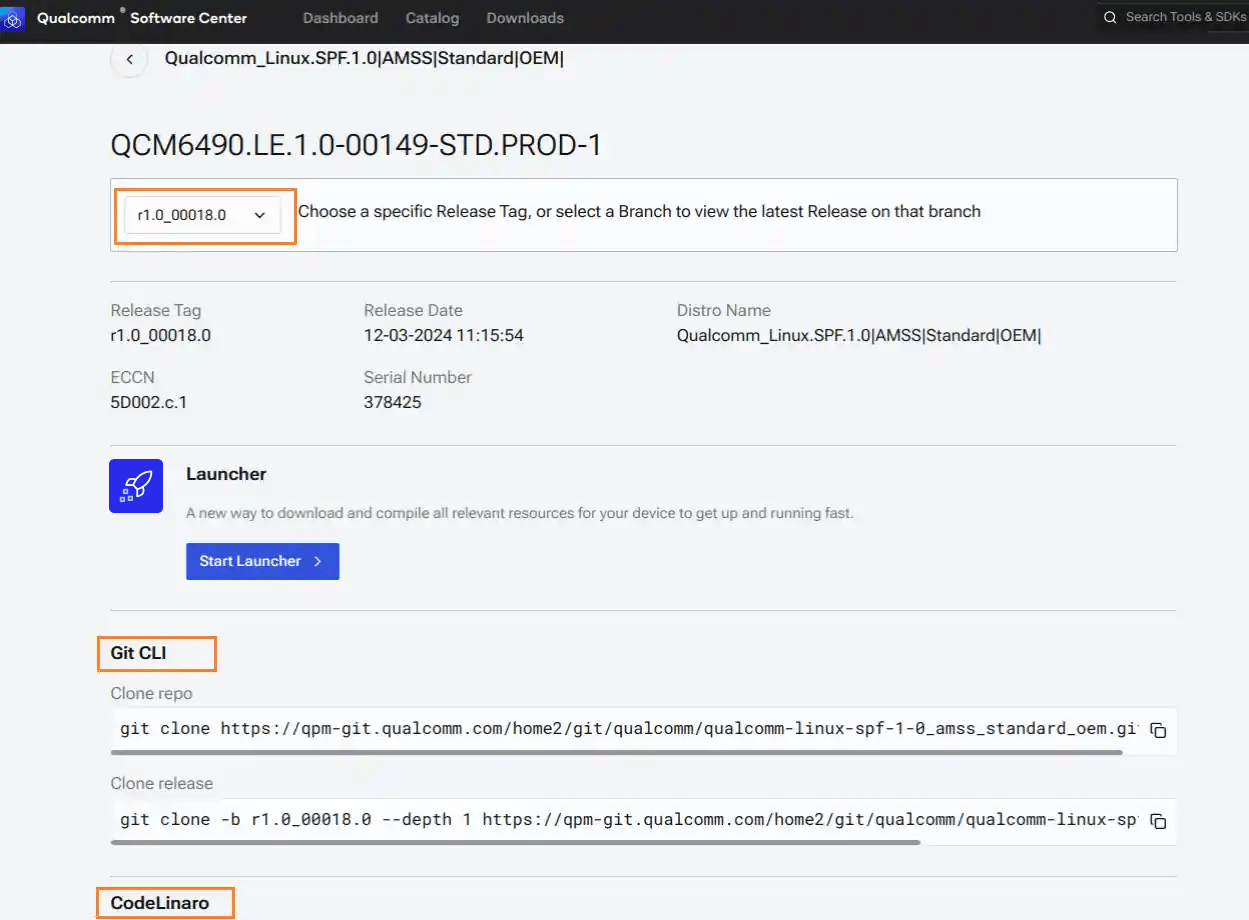
Task: Click the search magnifier icon
Action: click(1109, 18)
